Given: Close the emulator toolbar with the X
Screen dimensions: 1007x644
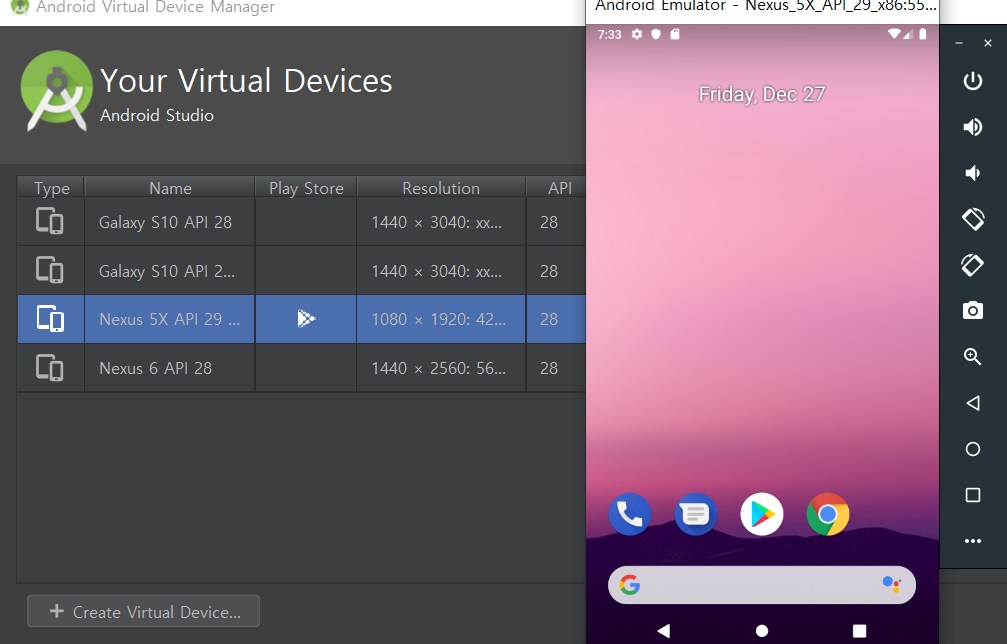Looking at the screenshot, I should pos(988,43).
